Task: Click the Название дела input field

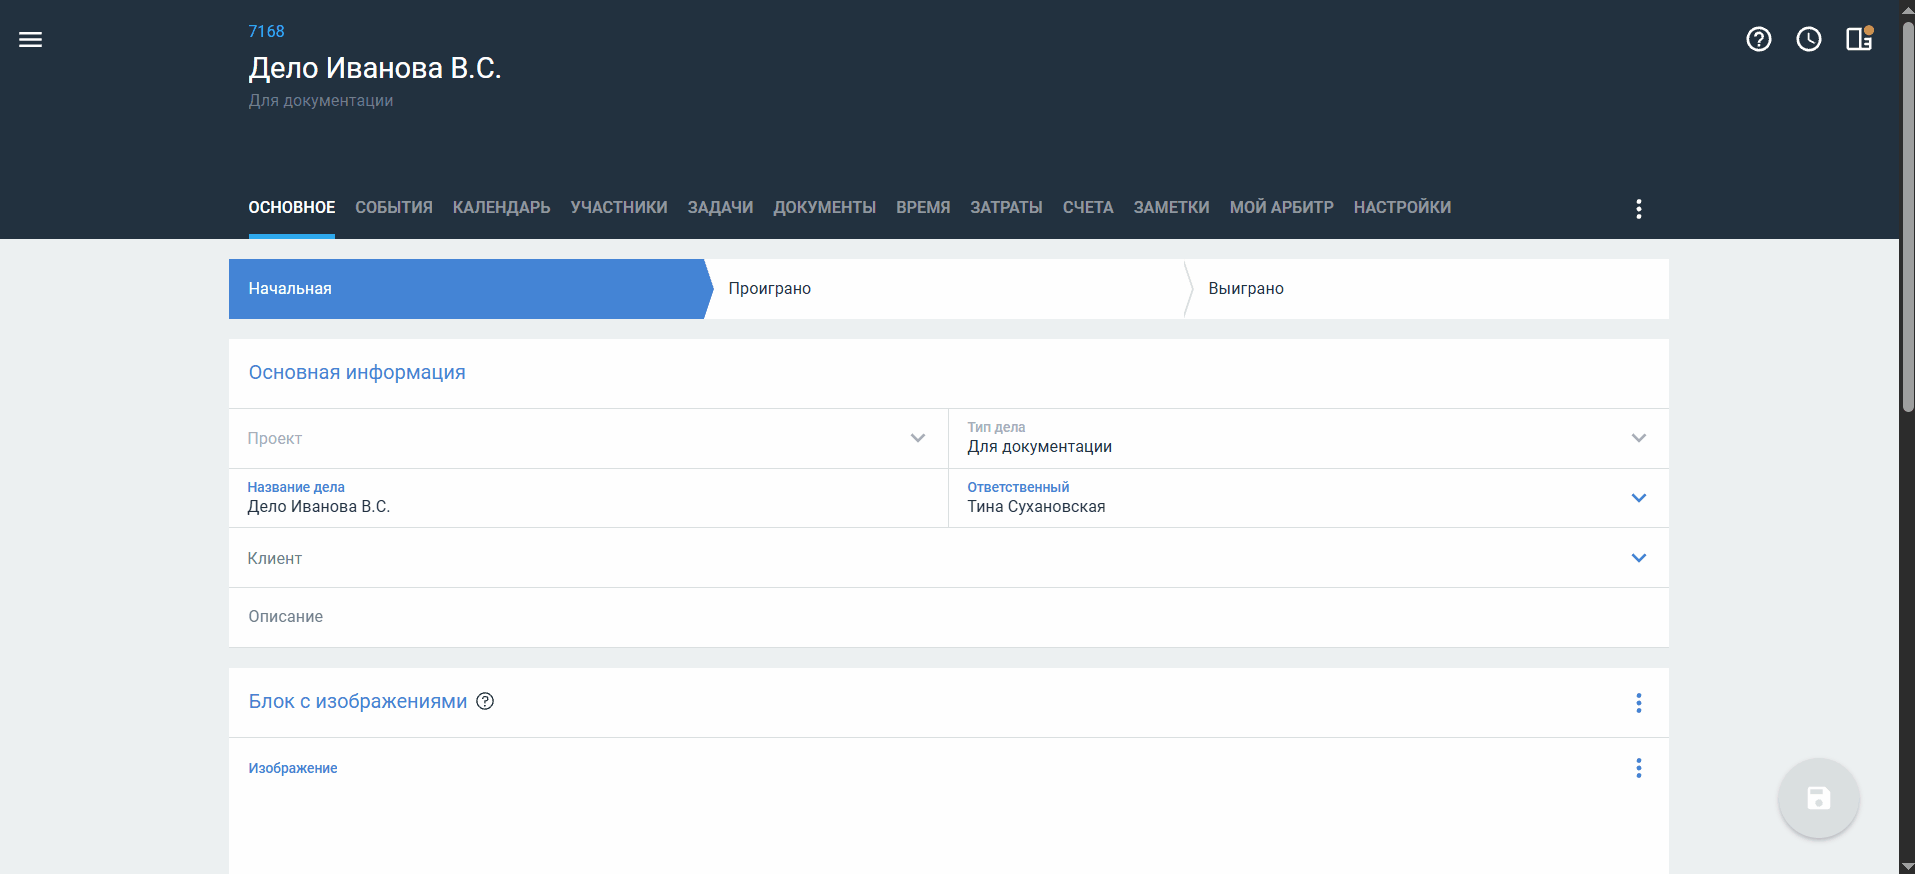Action: (588, 506)
